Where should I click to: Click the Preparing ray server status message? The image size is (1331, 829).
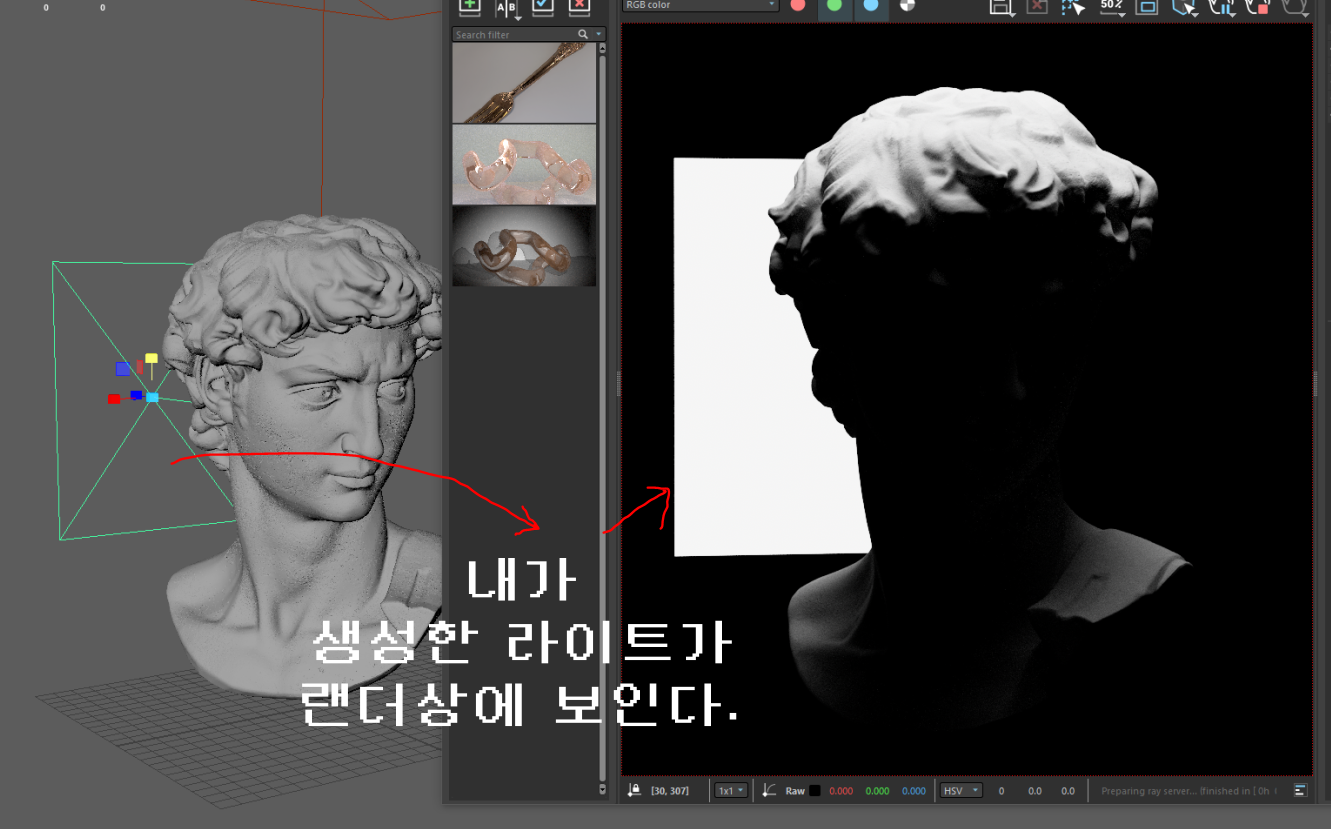[x=1188, y=791]
